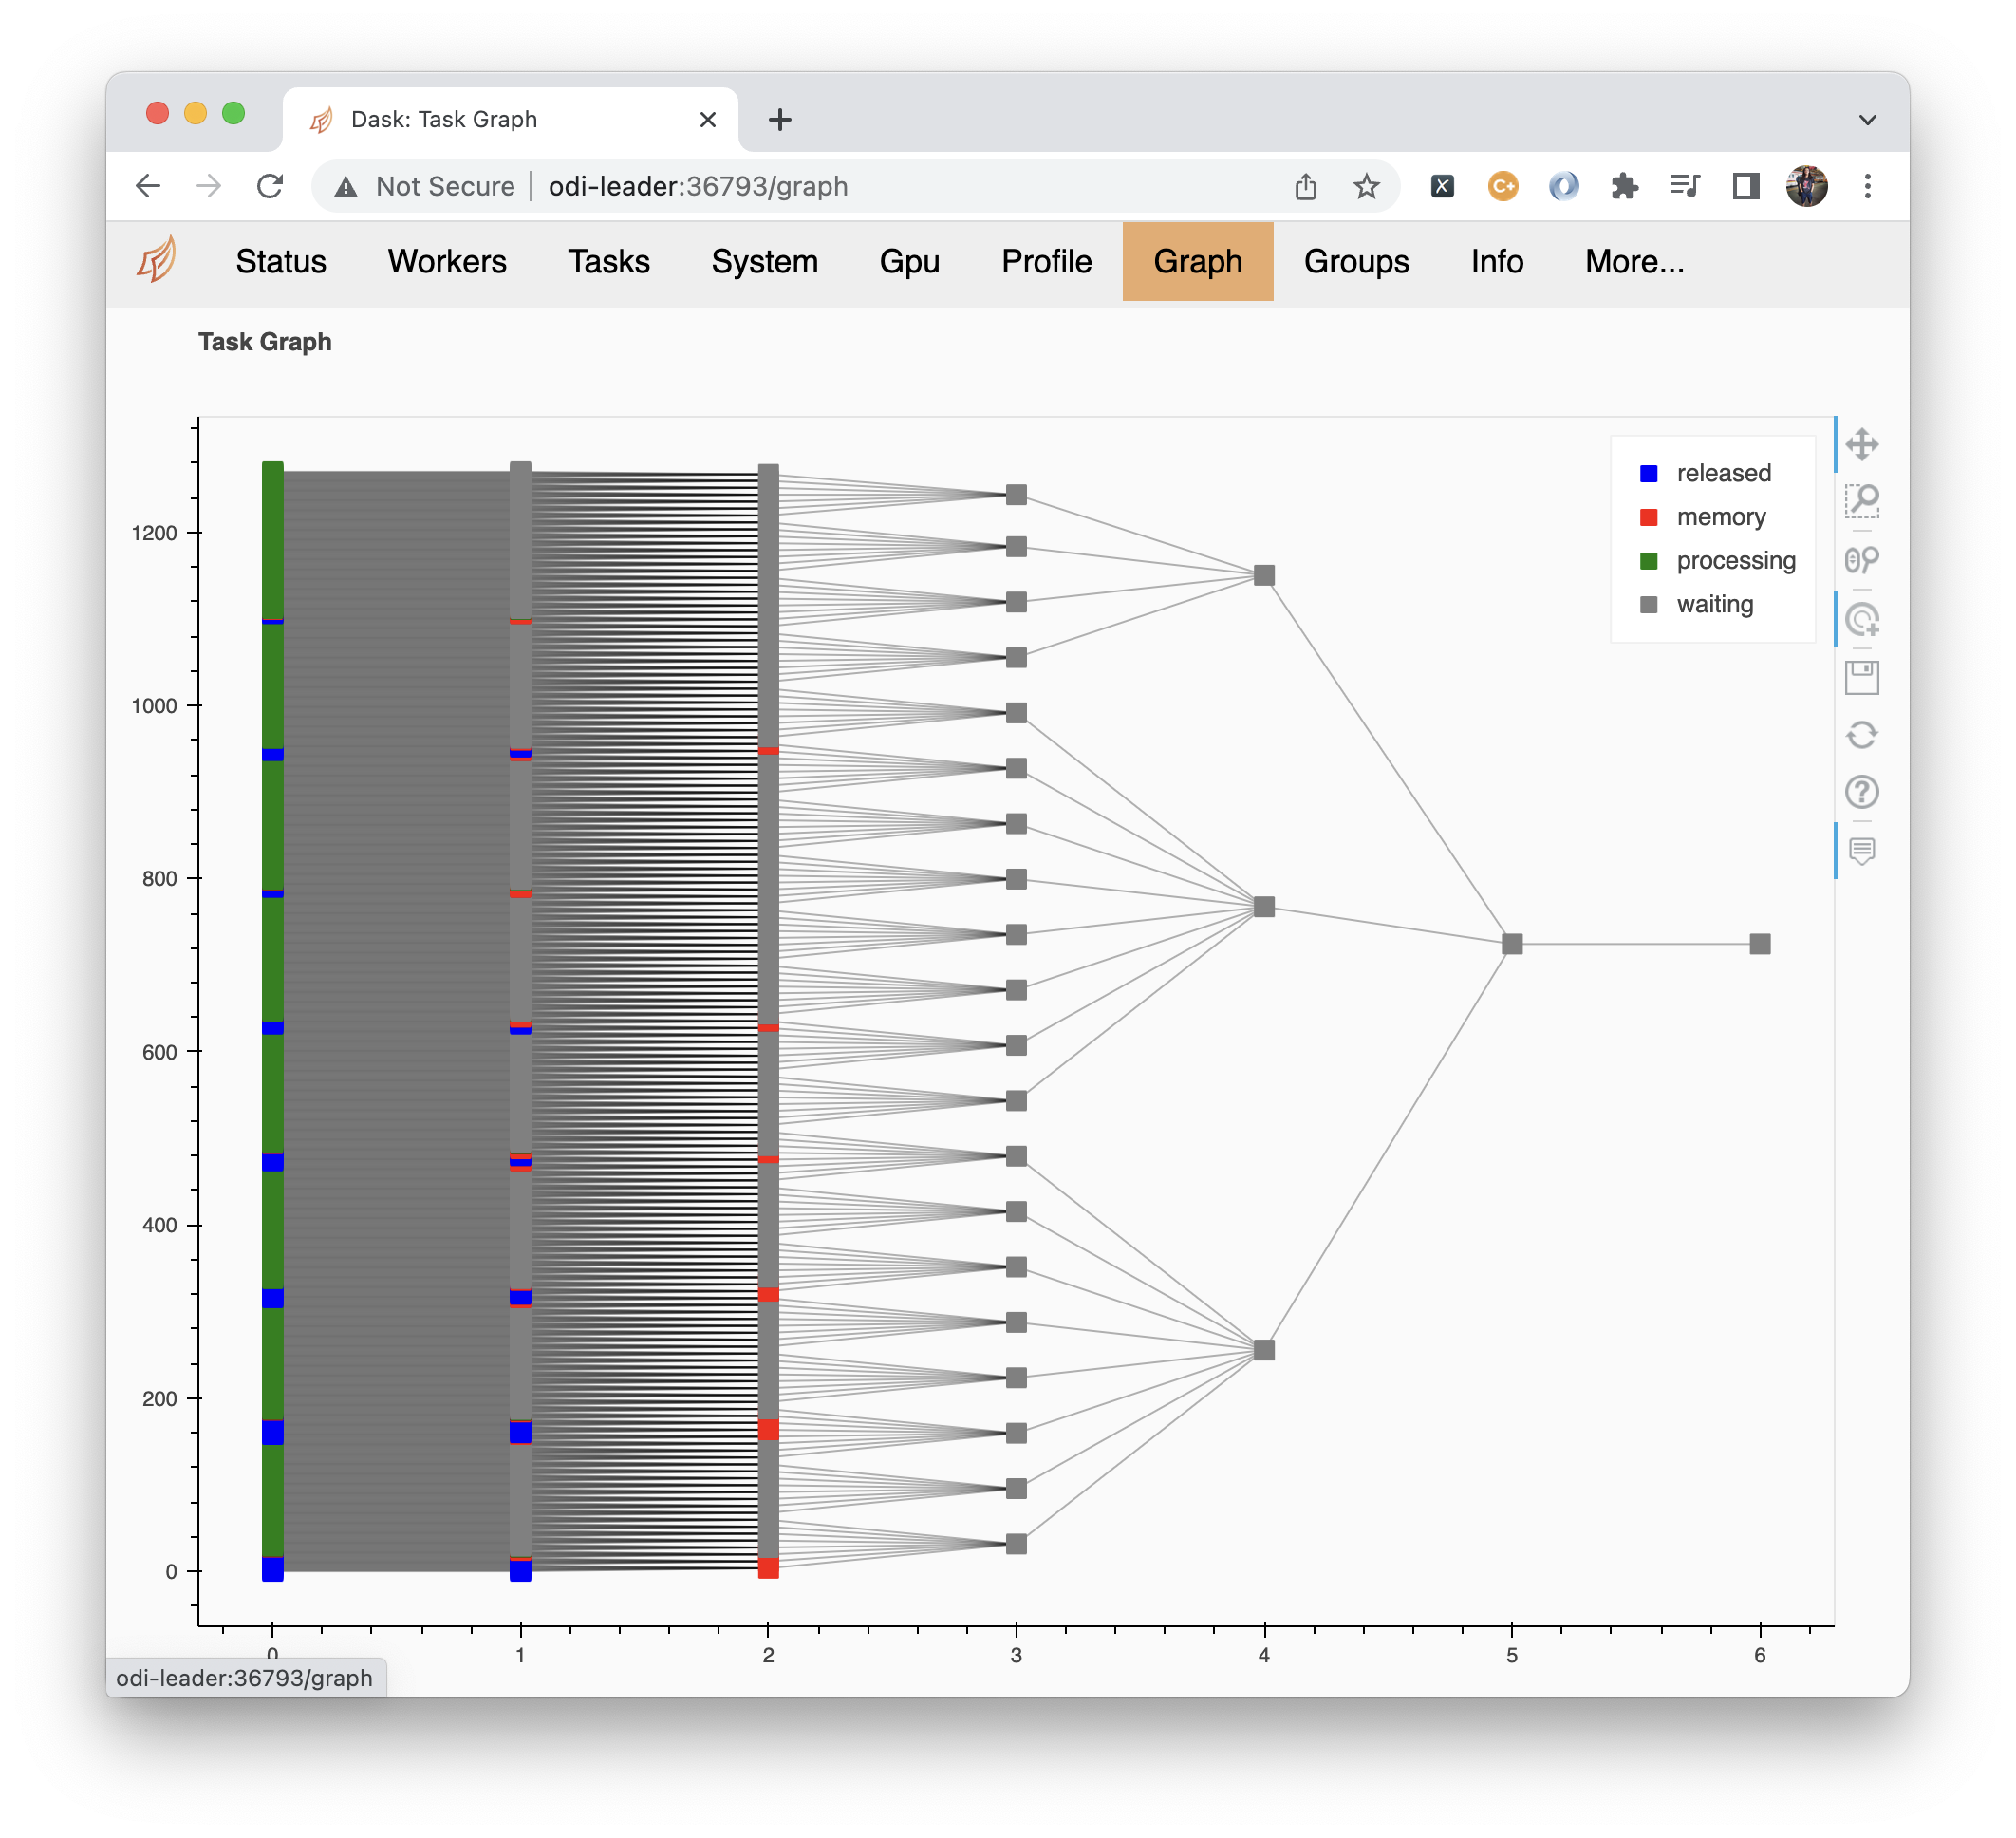Switch to the Workers page
The height and width of the screenshot is (1838, 2016).
pos(447,262)
